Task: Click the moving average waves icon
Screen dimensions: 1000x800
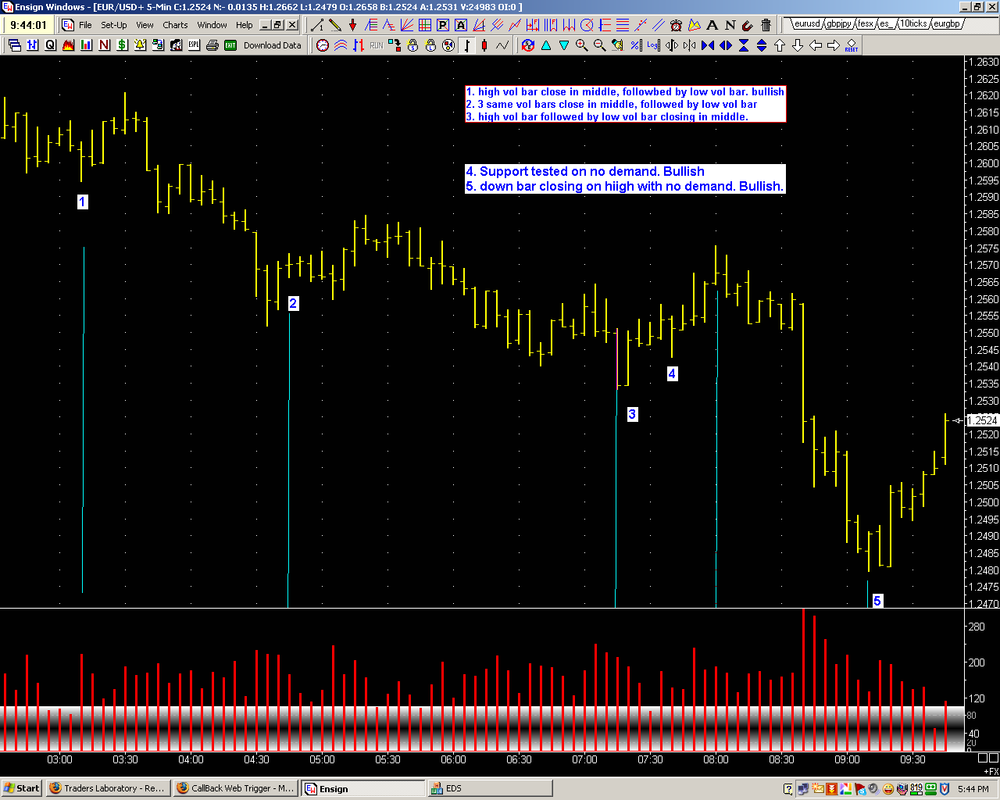Action: tap(341, 45)
